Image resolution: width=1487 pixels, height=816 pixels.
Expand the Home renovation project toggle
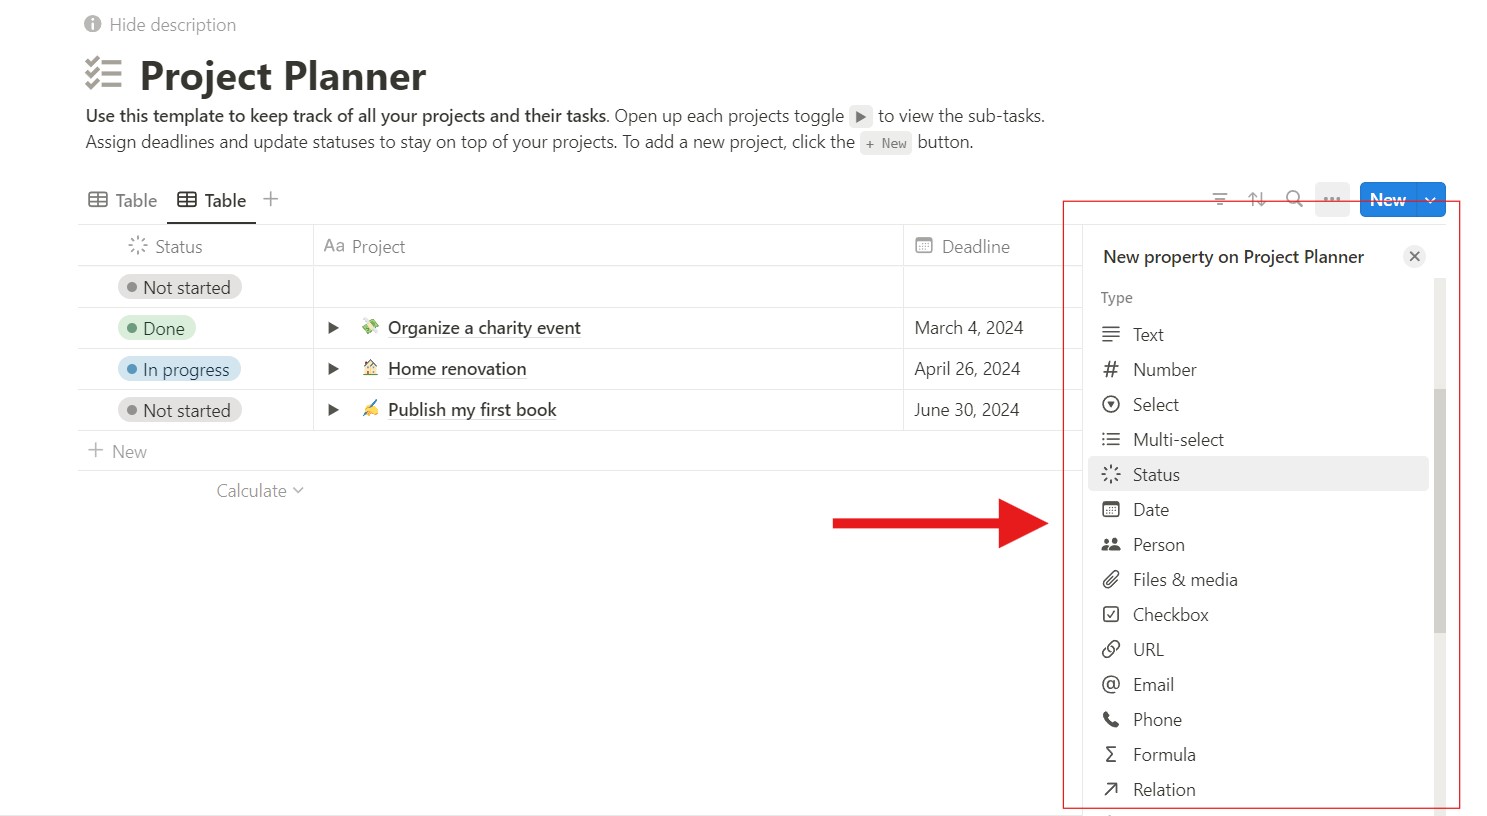(333, 368)
